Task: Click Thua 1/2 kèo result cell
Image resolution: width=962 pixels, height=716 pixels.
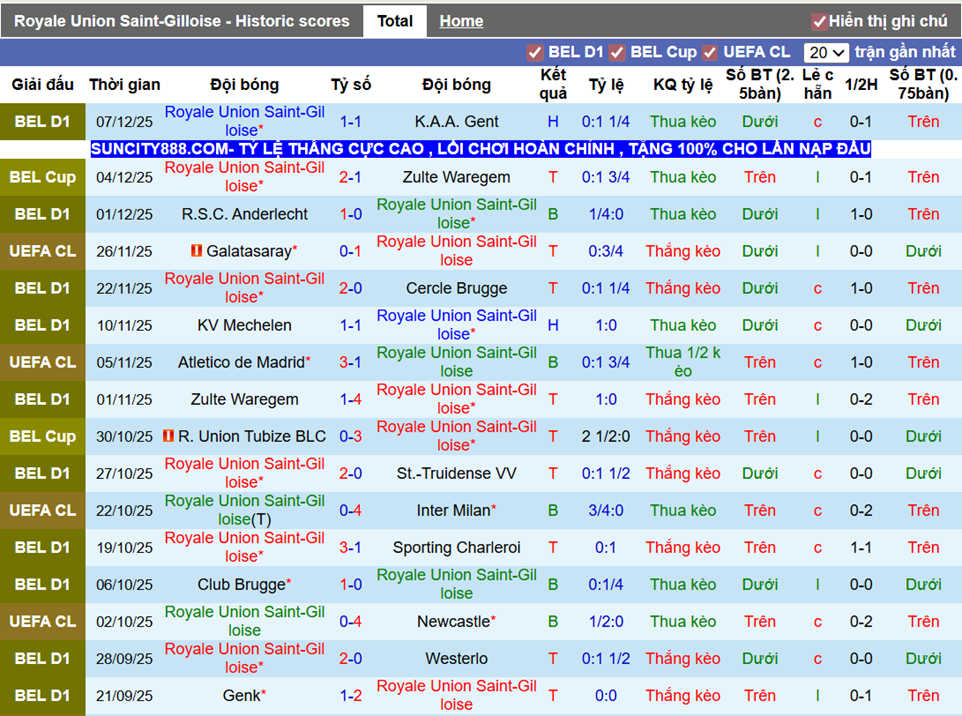Action: (x=683, y=362)
